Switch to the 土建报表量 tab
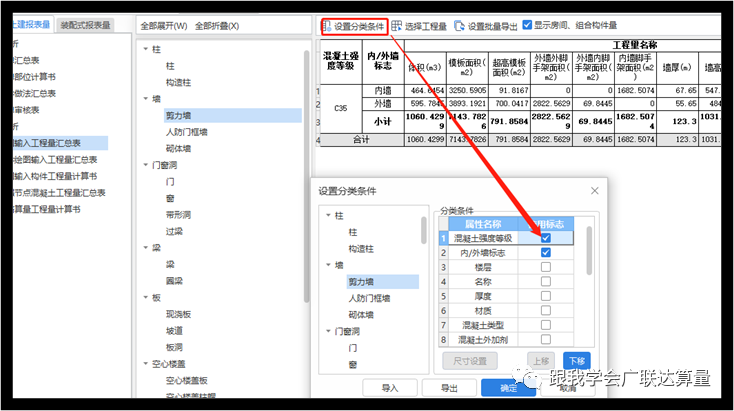This screenshot has width=734, height=411. coord(32,25)
